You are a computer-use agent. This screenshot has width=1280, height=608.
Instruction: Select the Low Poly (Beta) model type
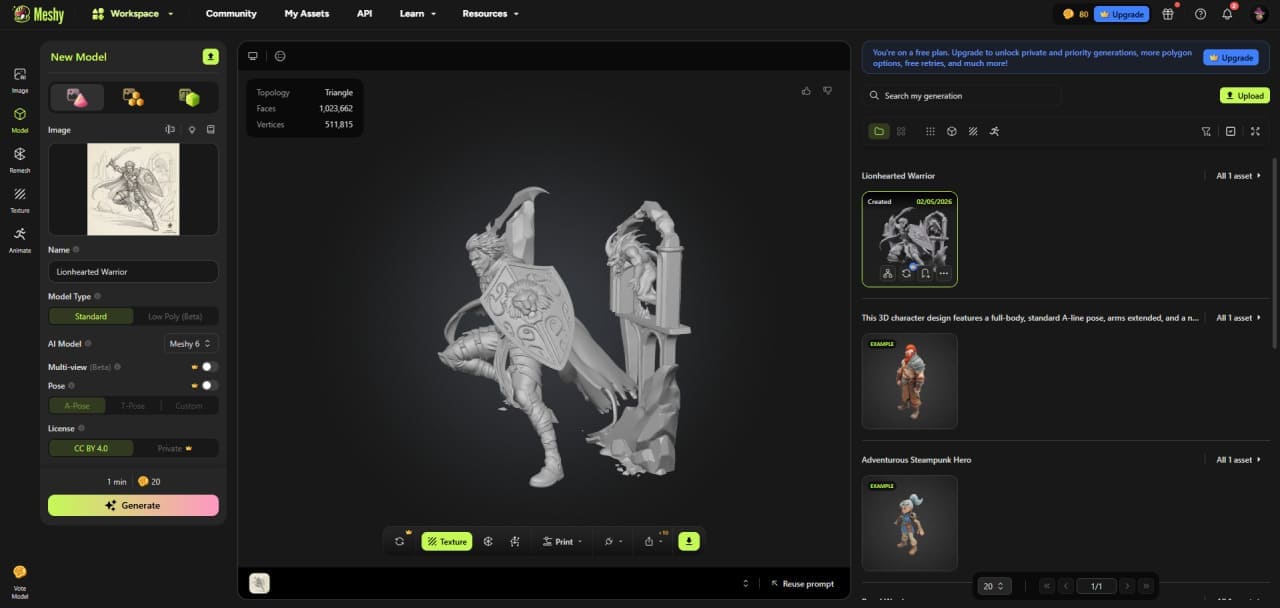[x=176, y=316]
